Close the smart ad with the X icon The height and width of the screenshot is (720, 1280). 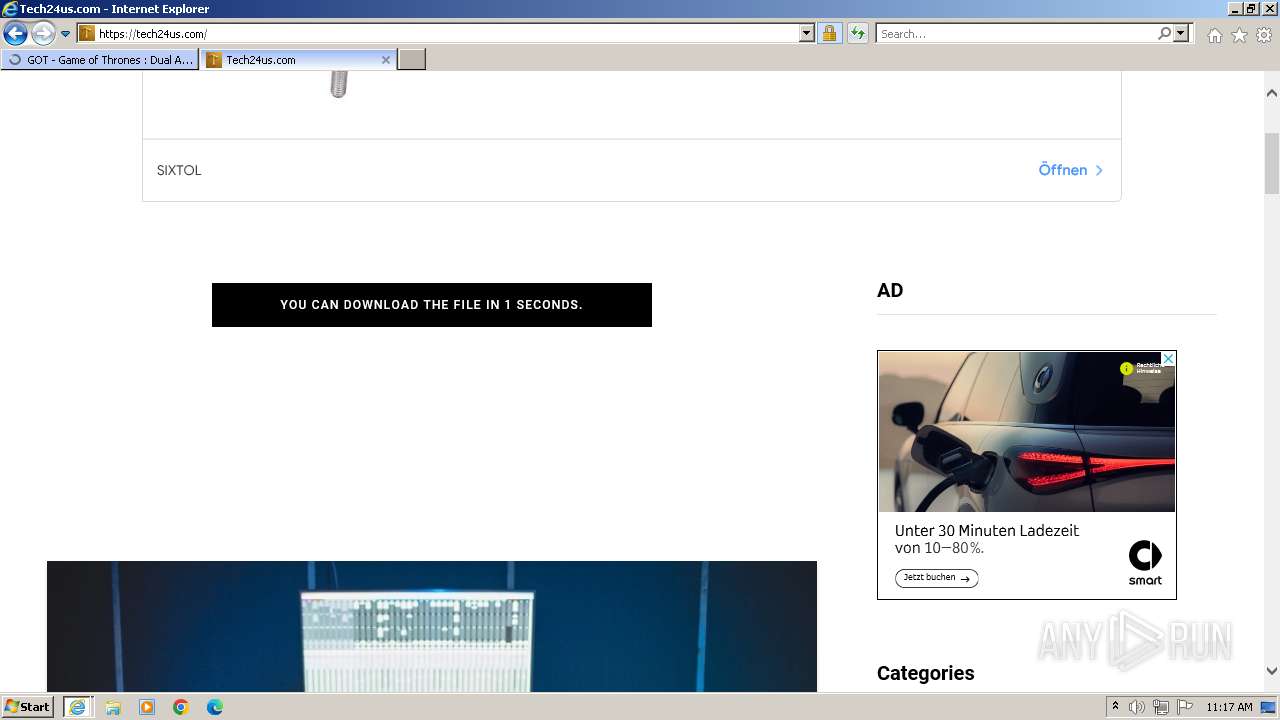(1168, 358)
